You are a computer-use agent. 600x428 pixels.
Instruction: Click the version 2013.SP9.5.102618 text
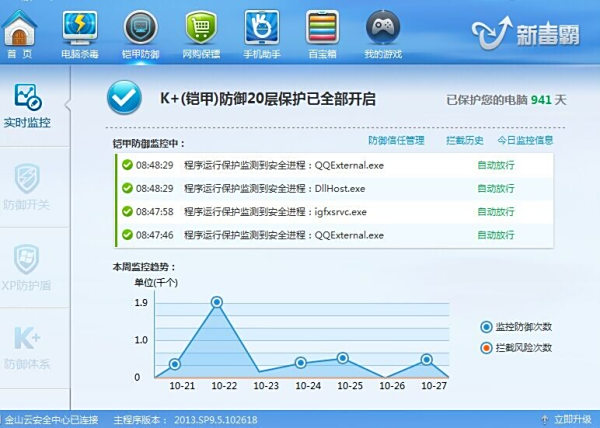click(x=215, y=420)
